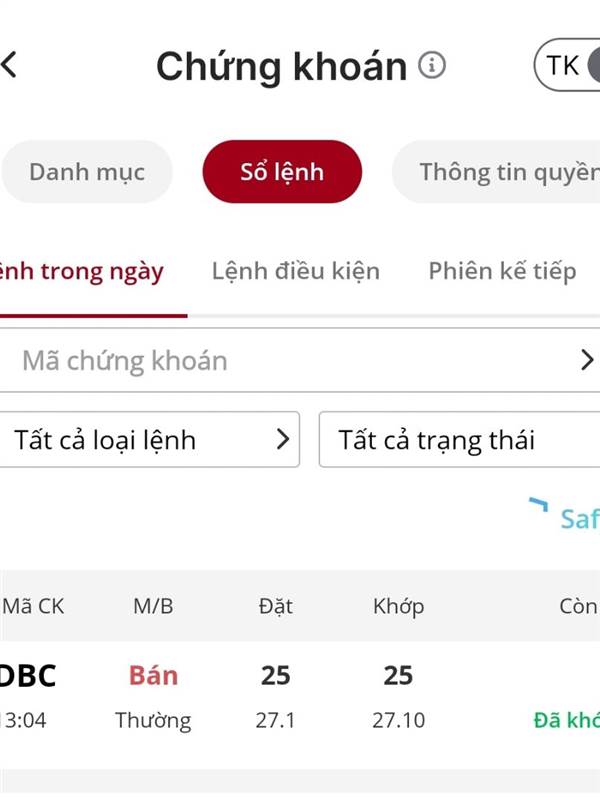The width and height of the screenshot is (600, 800).
Task: Go back using the top-left arrow
Action: pos(9,65)
